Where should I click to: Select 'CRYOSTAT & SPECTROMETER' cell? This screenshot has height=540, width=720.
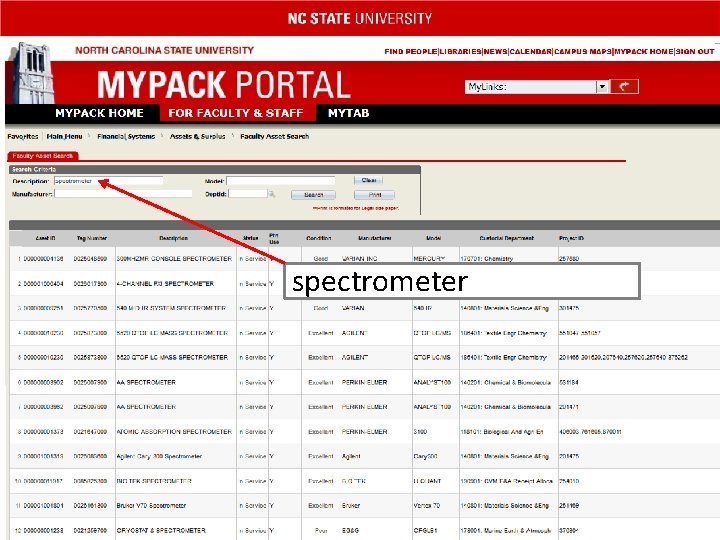161,530
